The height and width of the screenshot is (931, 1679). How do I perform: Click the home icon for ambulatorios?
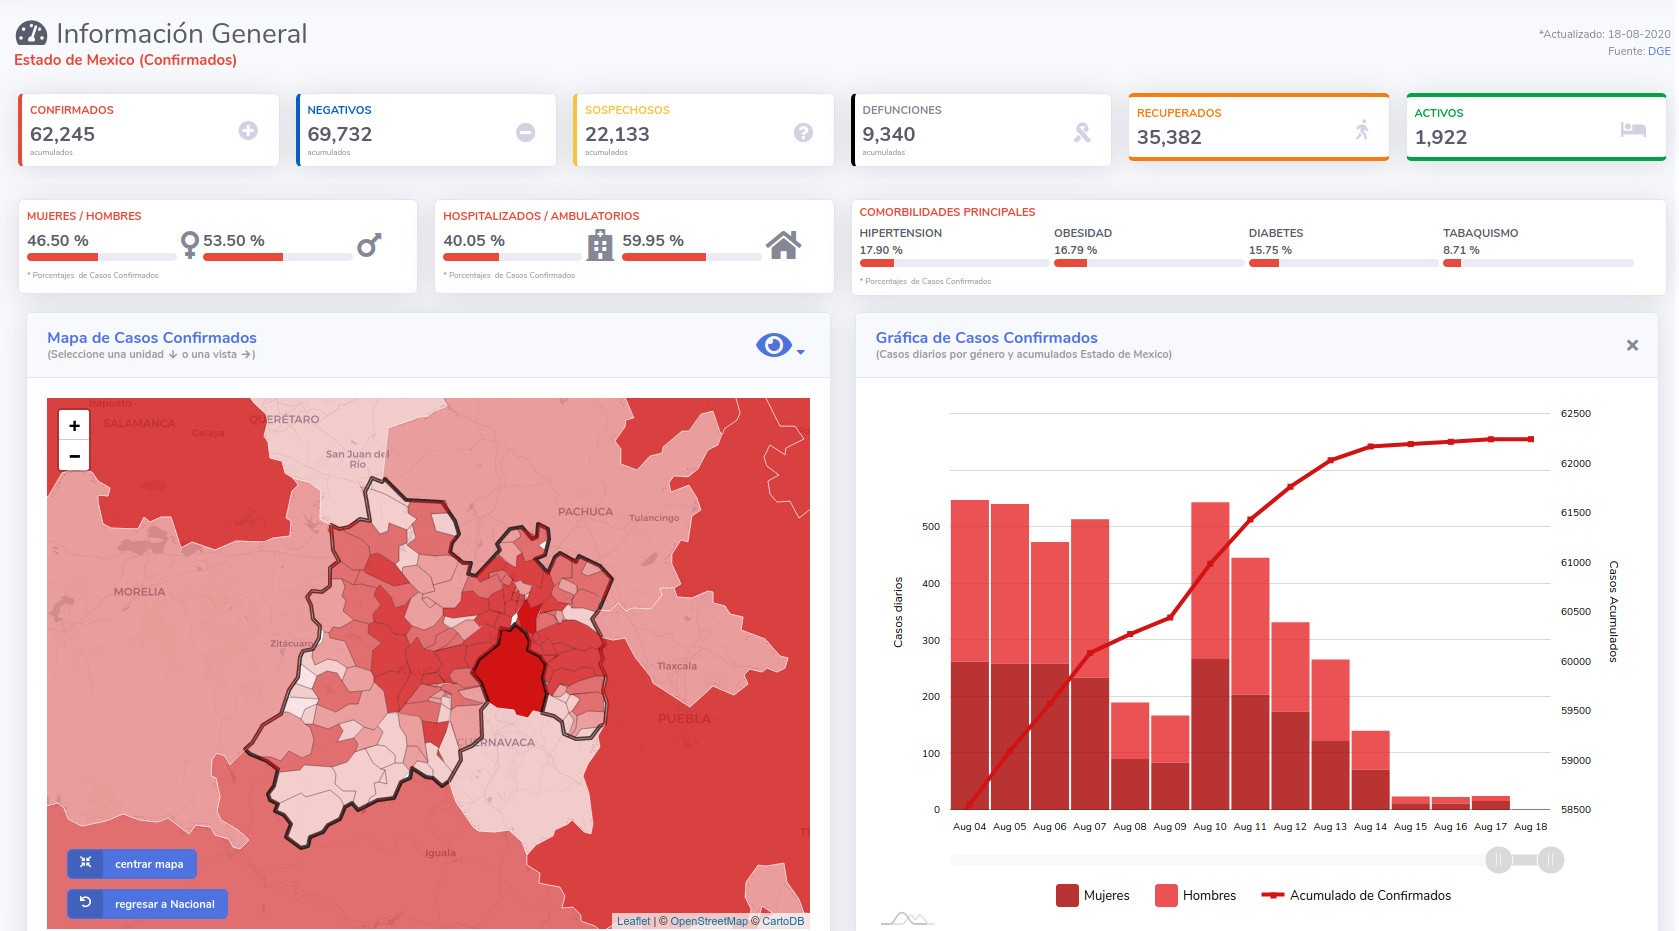point(784,245)
